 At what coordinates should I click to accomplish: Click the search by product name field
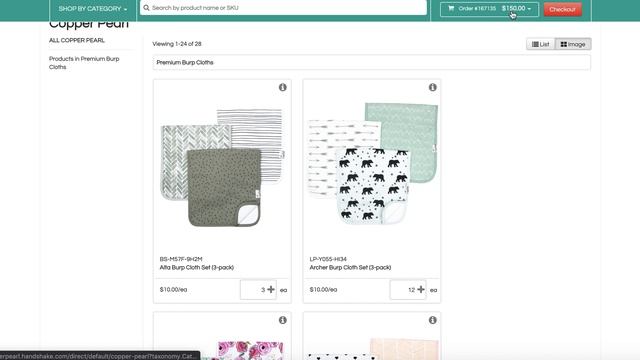tap(283, 7)
